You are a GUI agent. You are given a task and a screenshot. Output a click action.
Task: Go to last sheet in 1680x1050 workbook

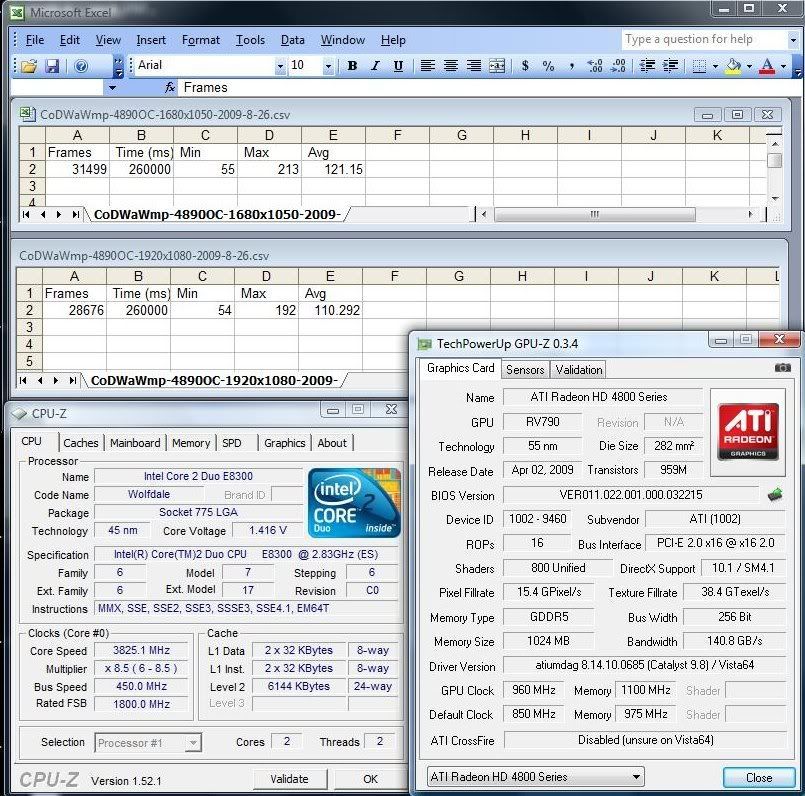(x=75, y=215)
